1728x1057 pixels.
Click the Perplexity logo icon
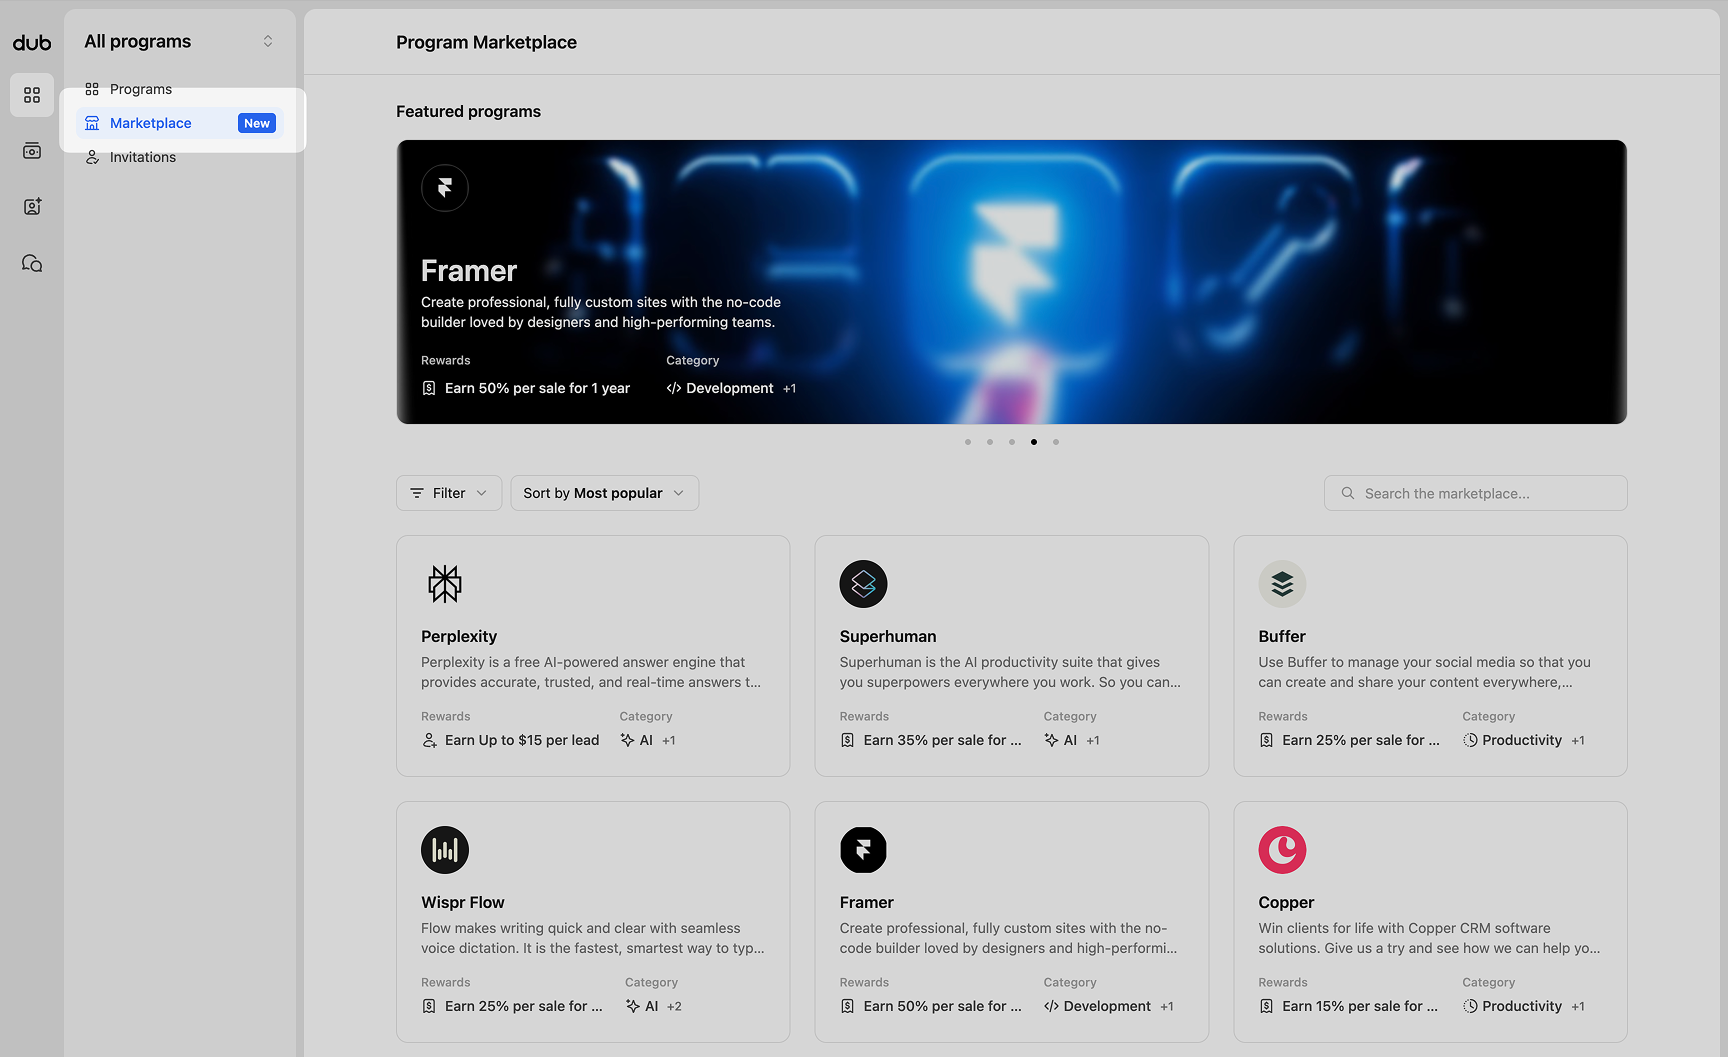444,584
